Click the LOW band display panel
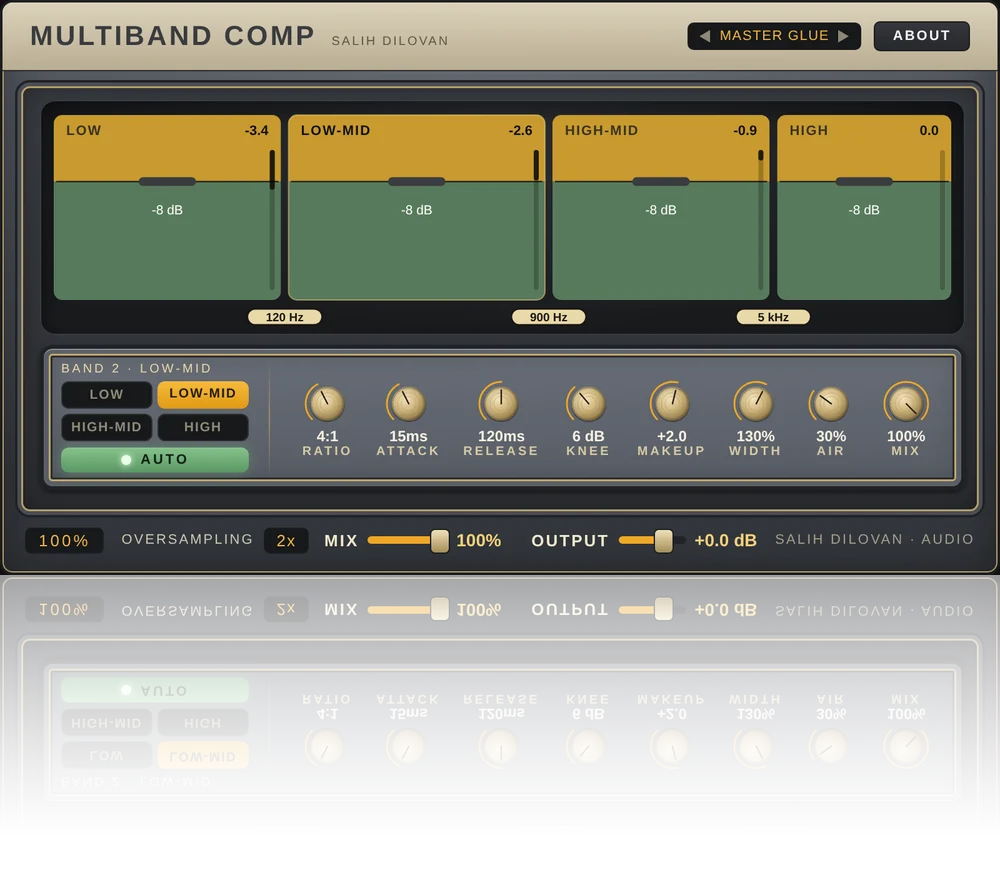This screenshot has width=1000, height=891. pyautogui.click(x=167, y=207)
